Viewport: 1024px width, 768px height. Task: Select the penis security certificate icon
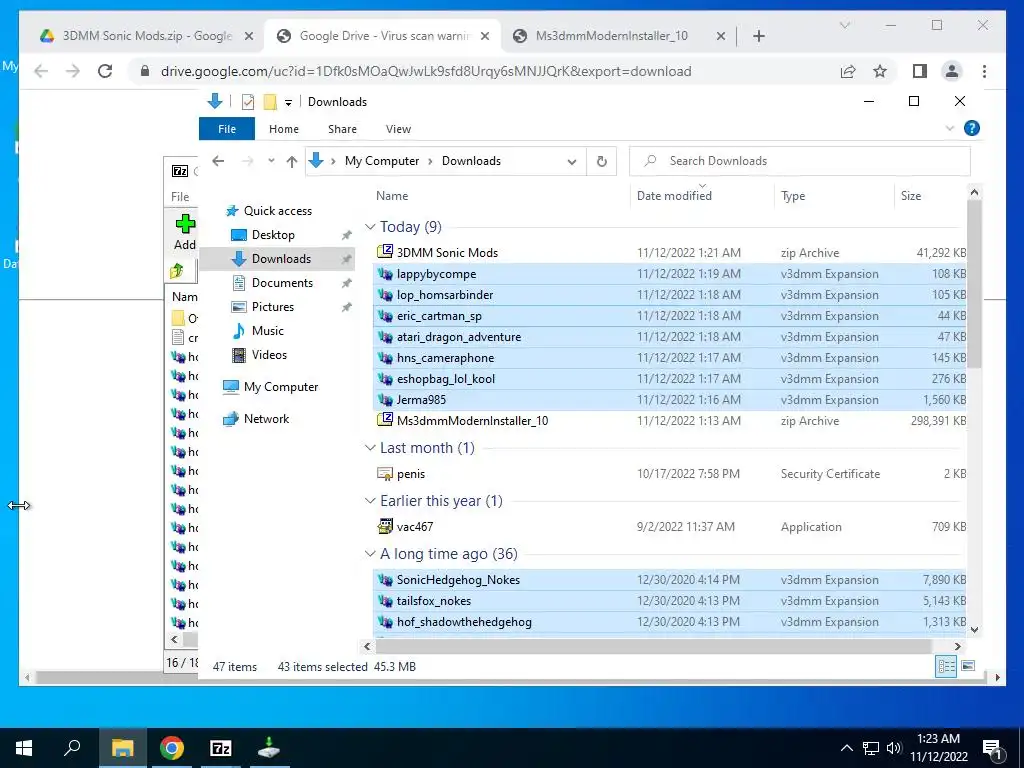pyautogui.click(x=385, y=473)
